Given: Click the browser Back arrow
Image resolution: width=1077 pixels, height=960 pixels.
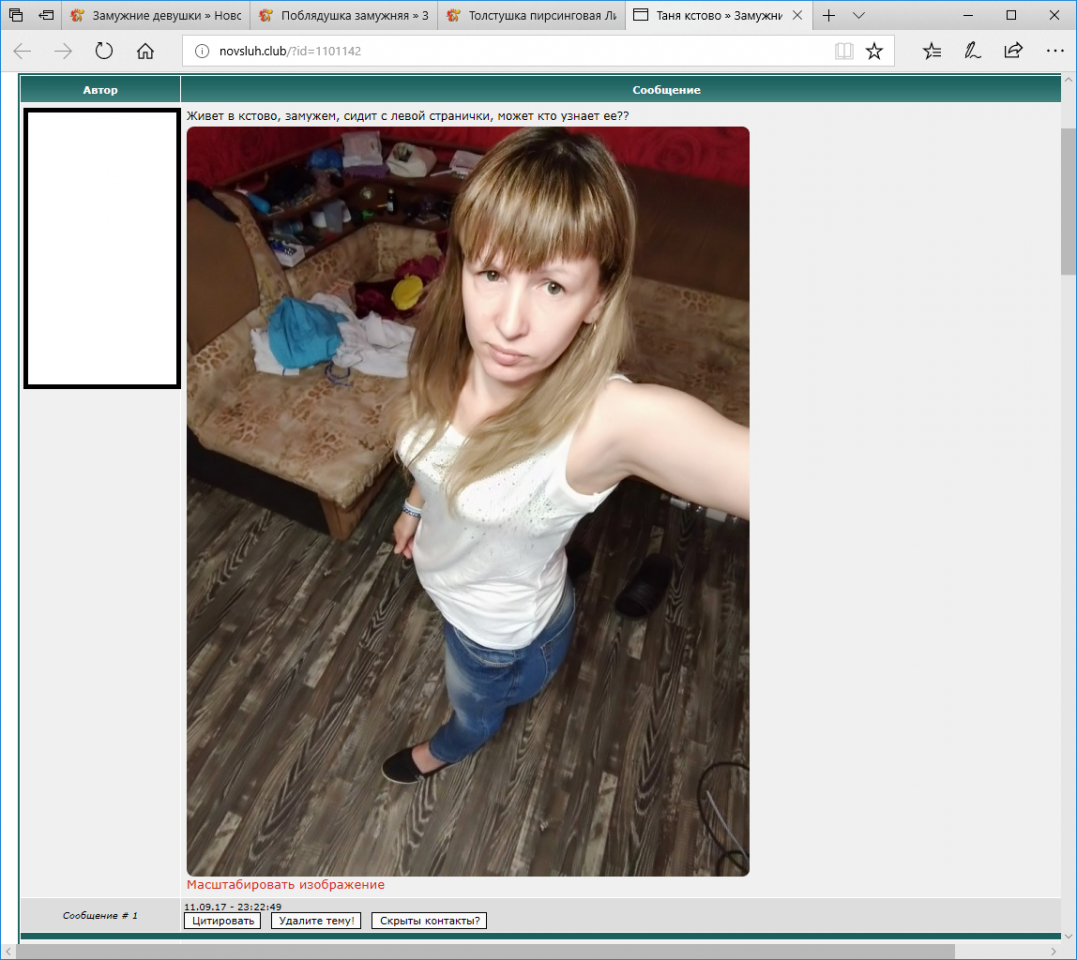Looking at the screenshot, I should pyautogui.click(x=22, y=51).
